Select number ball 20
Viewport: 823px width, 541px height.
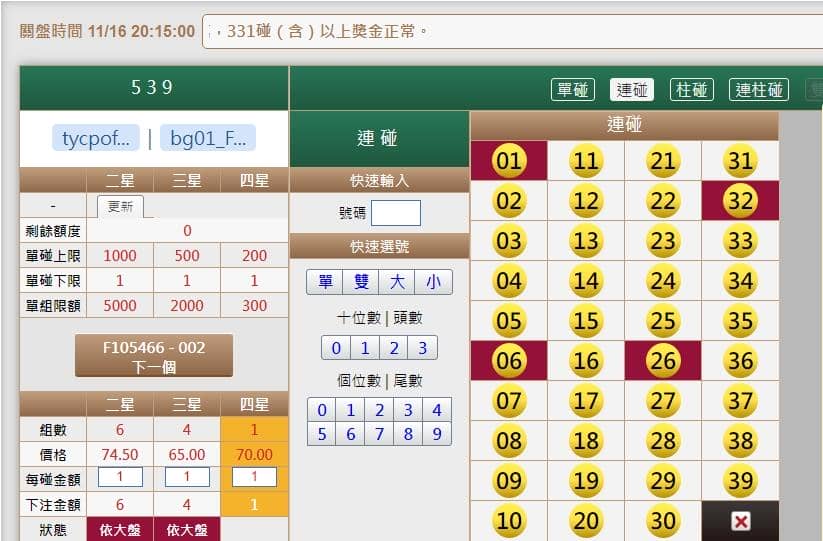click(x=586, y=521)
